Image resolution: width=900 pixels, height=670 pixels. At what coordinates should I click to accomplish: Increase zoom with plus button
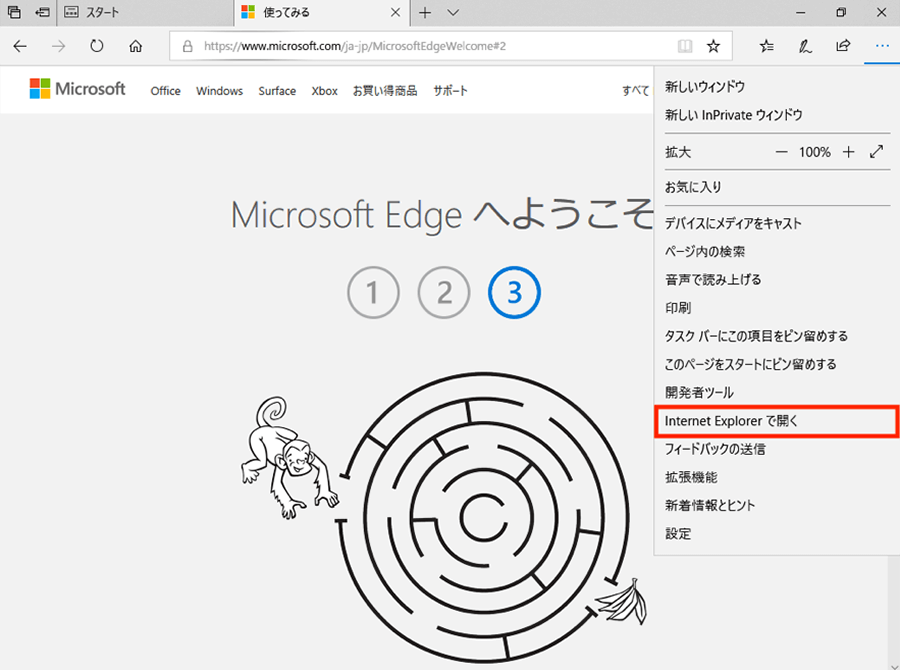[848, 152]
